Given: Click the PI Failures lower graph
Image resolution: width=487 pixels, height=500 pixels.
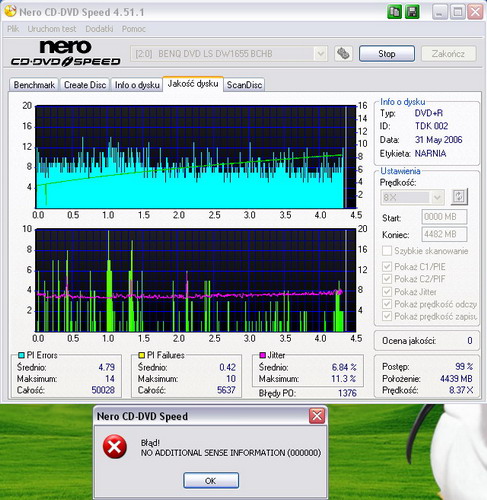Looking at the screenshot, I should (196, 280).
